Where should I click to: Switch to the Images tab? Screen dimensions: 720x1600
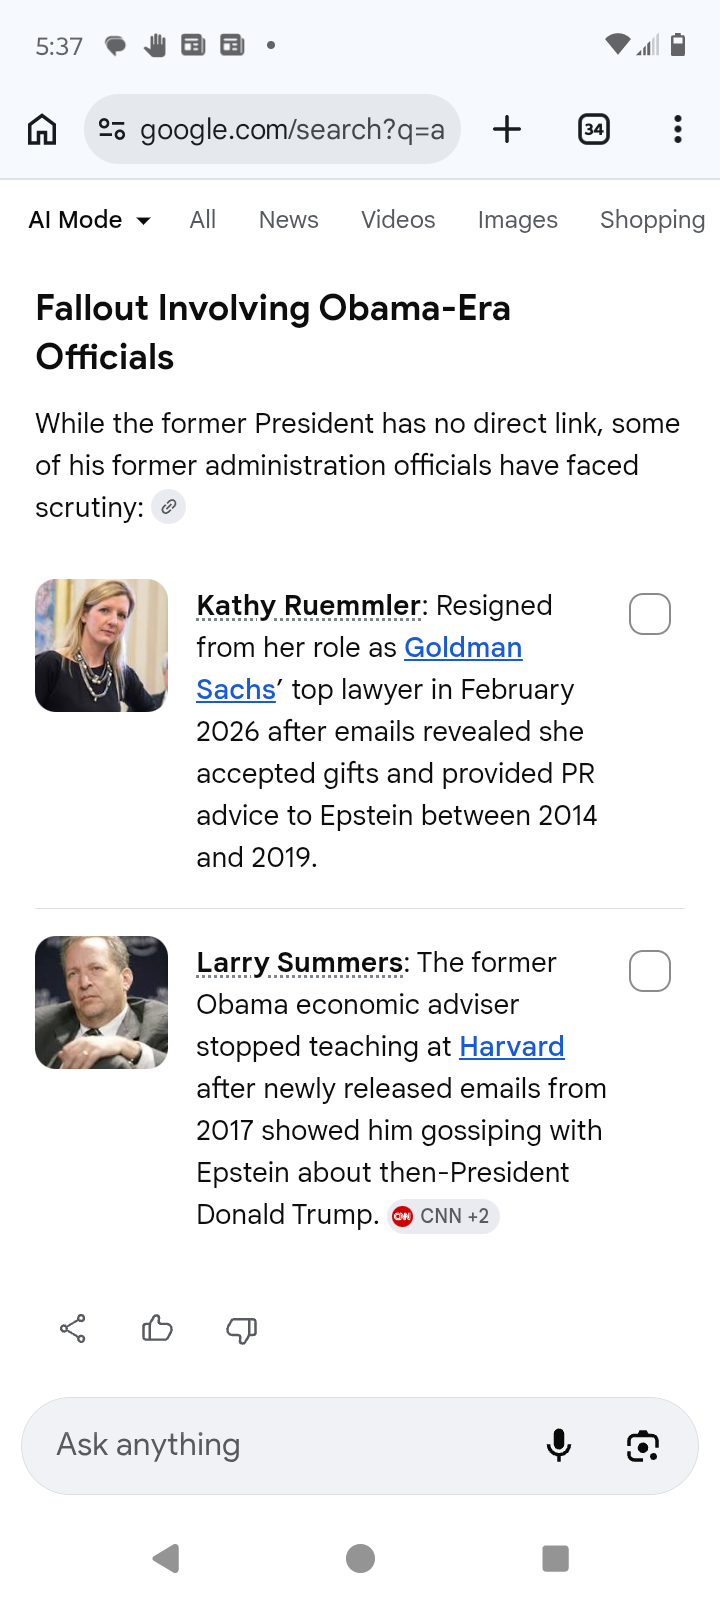(x=517, y=220)
